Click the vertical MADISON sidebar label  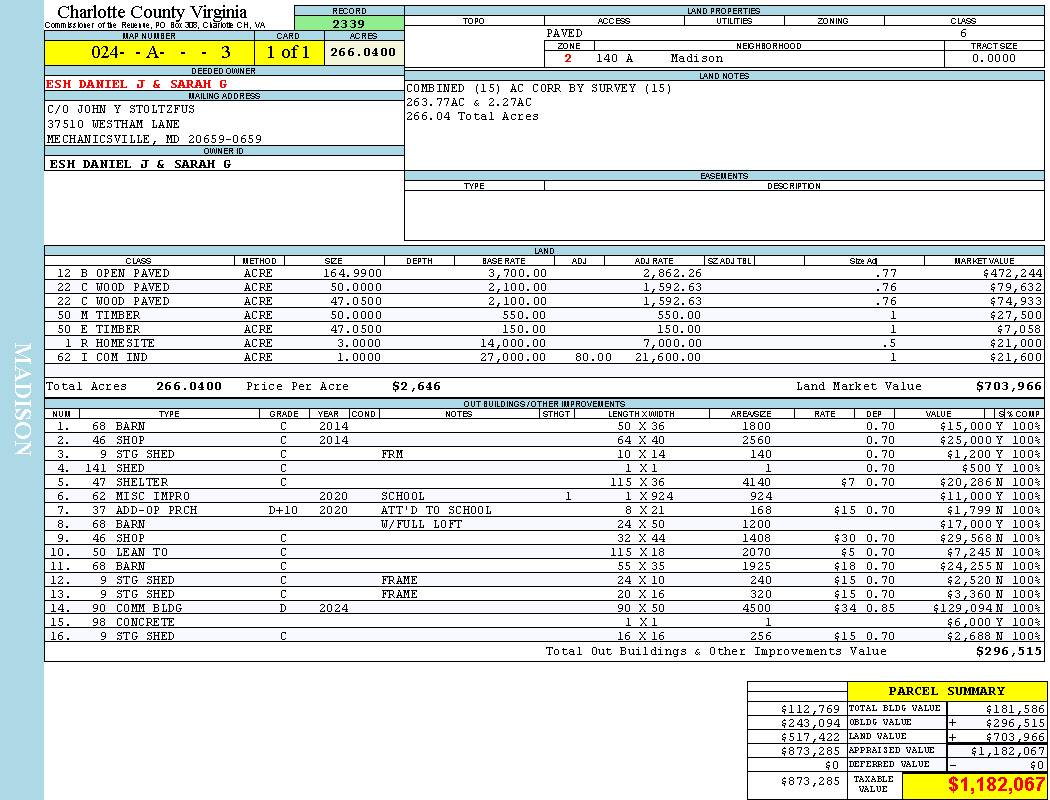click(x=22, y=400)
